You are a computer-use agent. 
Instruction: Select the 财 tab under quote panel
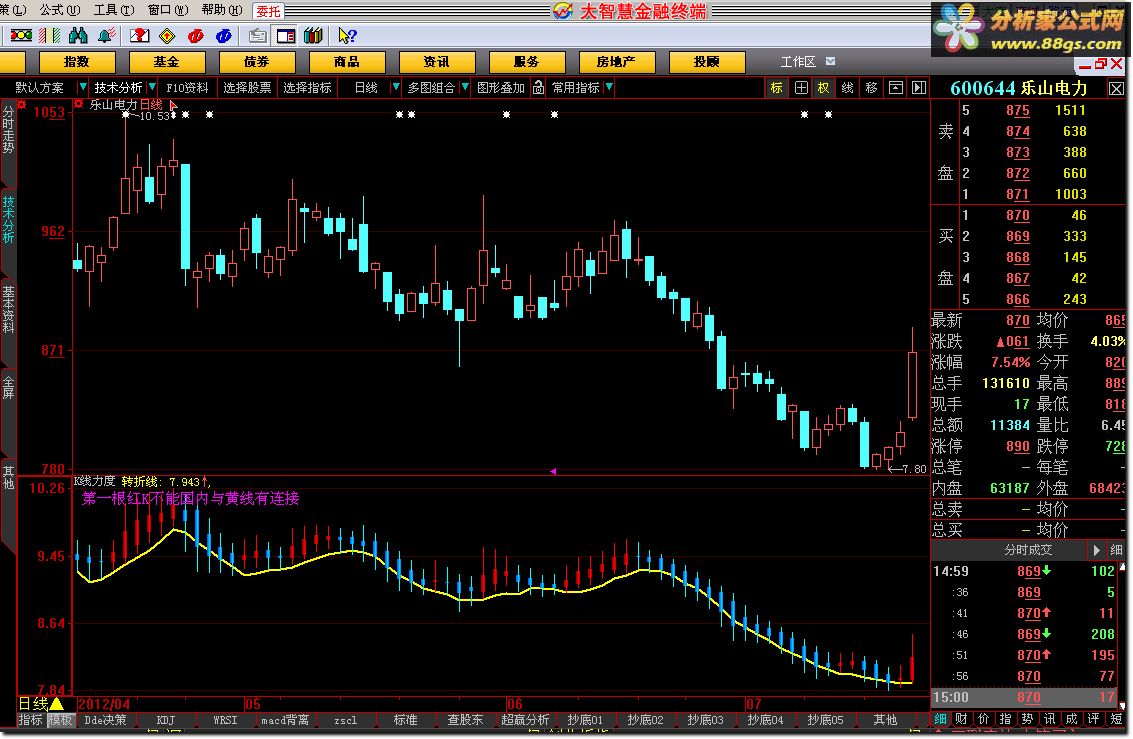coord(962,719)
